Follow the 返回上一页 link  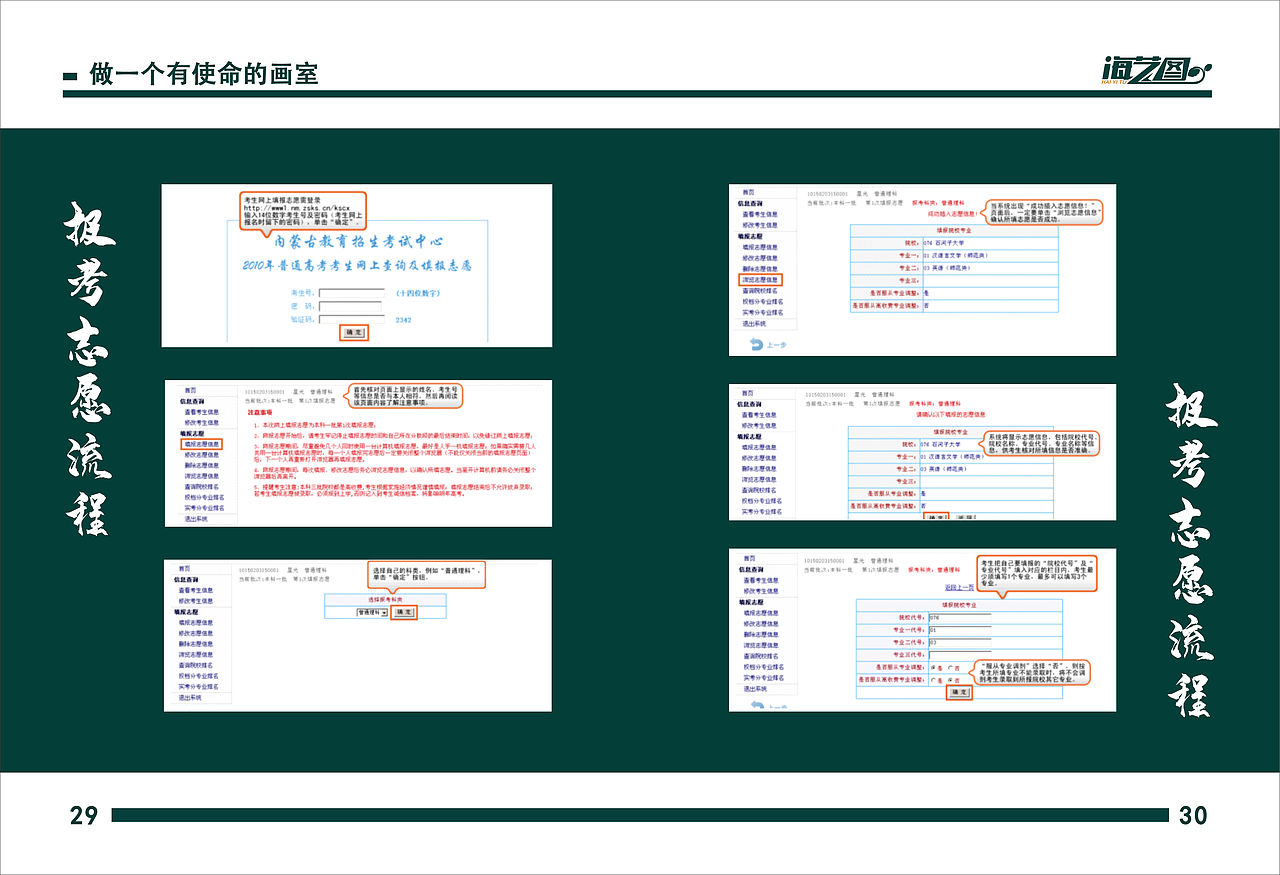[959, 587]
